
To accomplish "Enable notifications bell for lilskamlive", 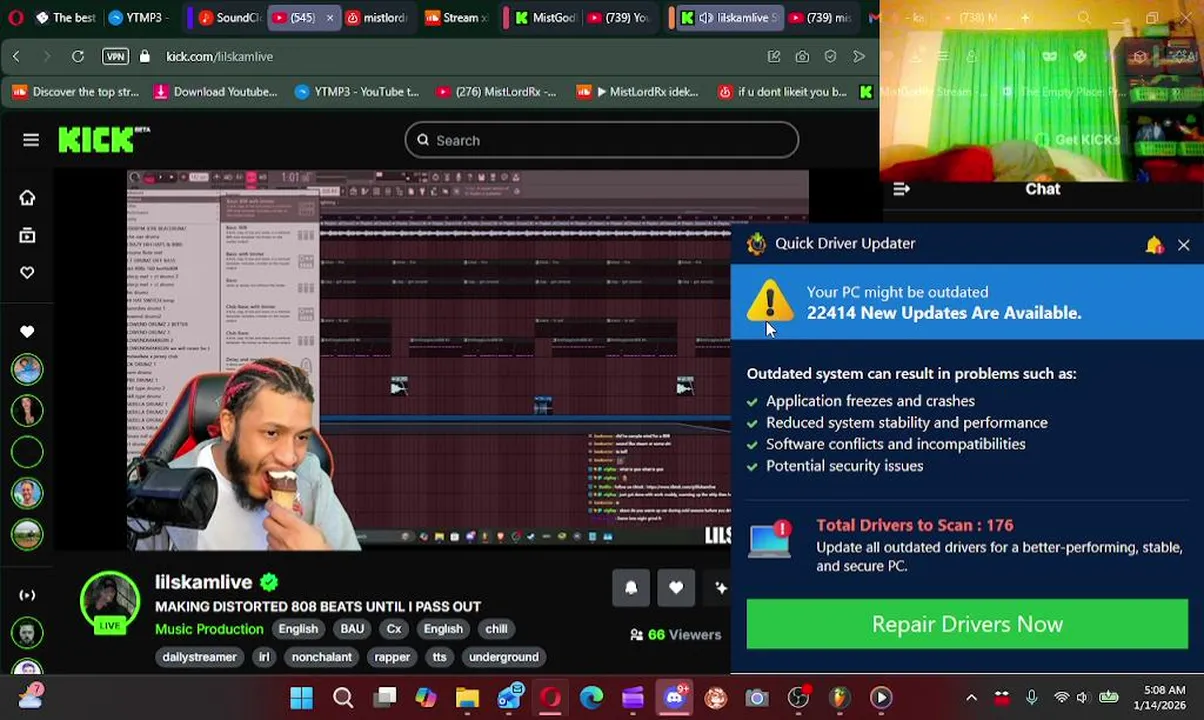I will pyautogui.click(x=631, y=588).
